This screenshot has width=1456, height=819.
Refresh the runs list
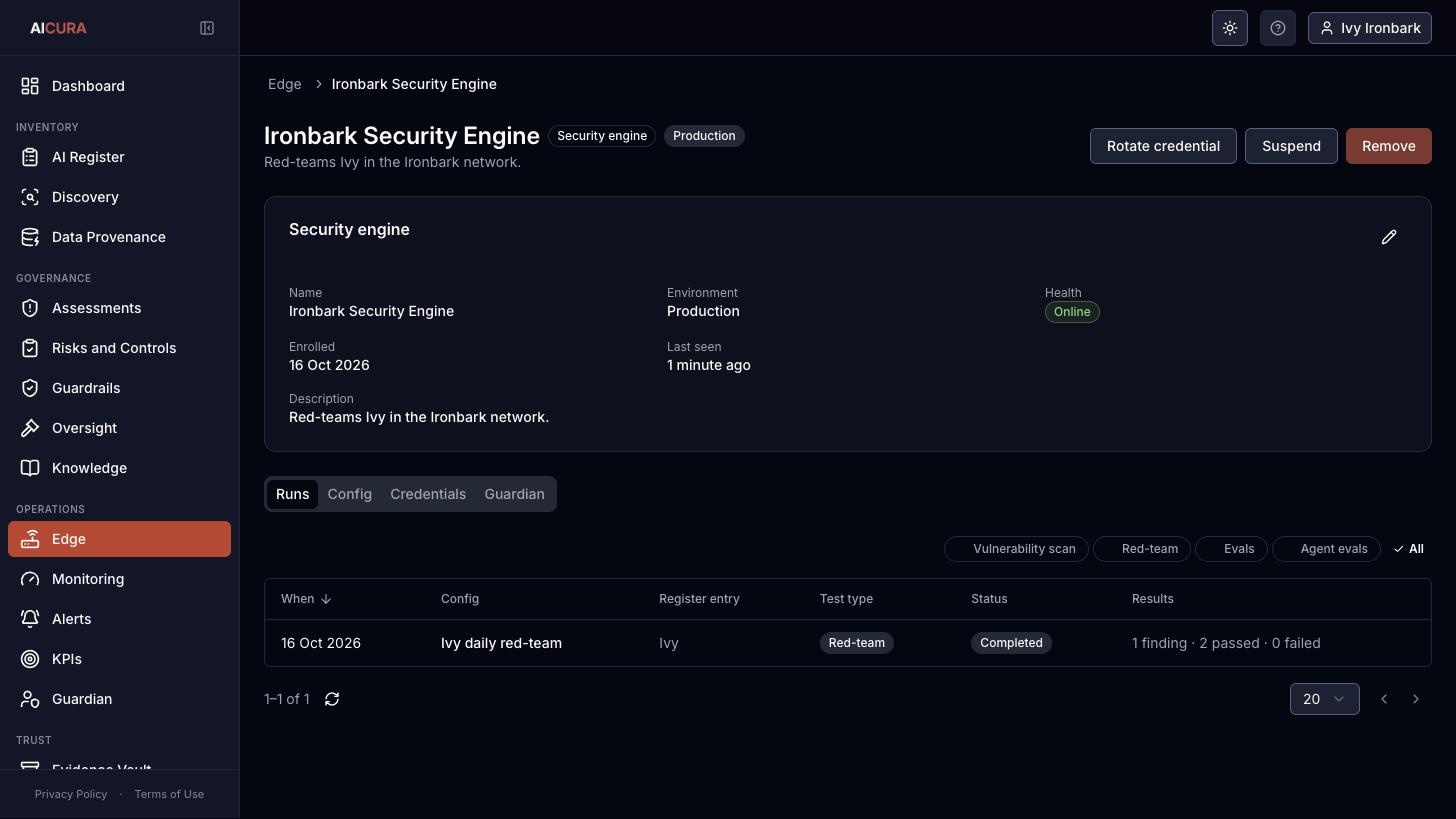coord(332,699)
